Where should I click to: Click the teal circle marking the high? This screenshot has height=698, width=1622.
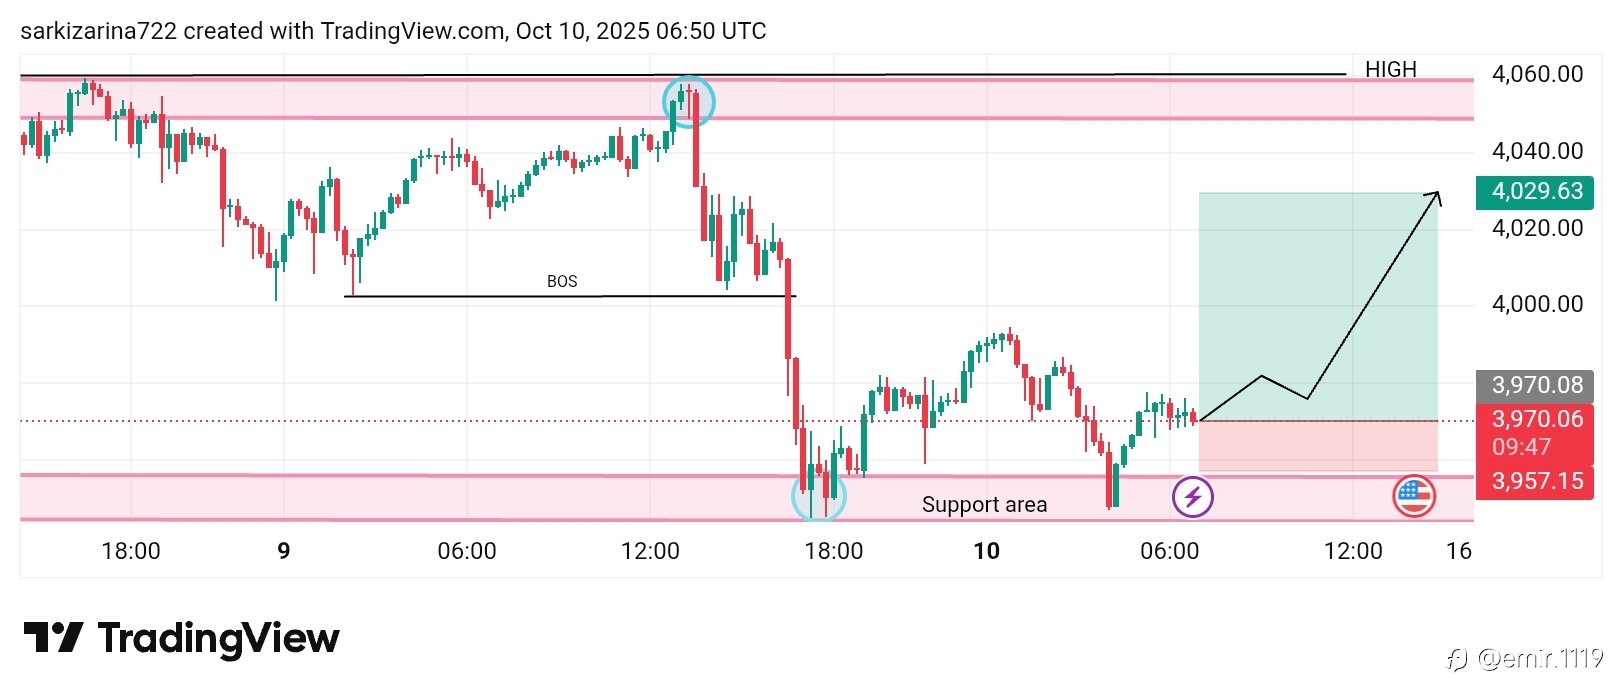(688, 101)
